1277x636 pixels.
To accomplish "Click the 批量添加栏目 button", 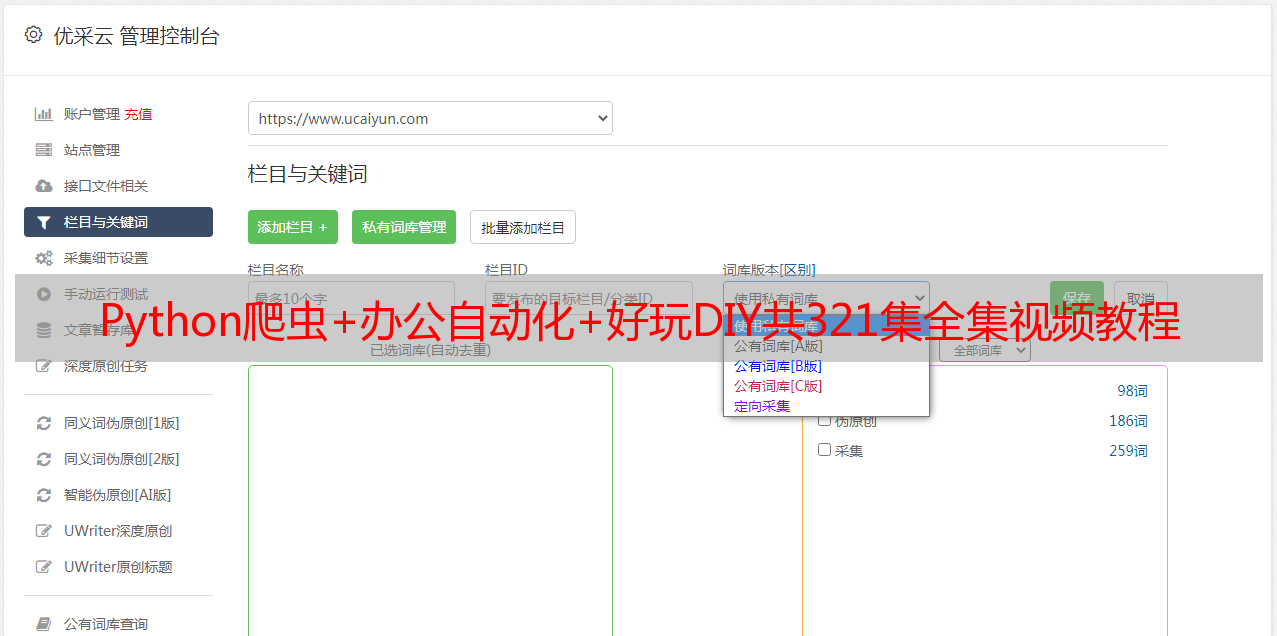I will point(523,227).
